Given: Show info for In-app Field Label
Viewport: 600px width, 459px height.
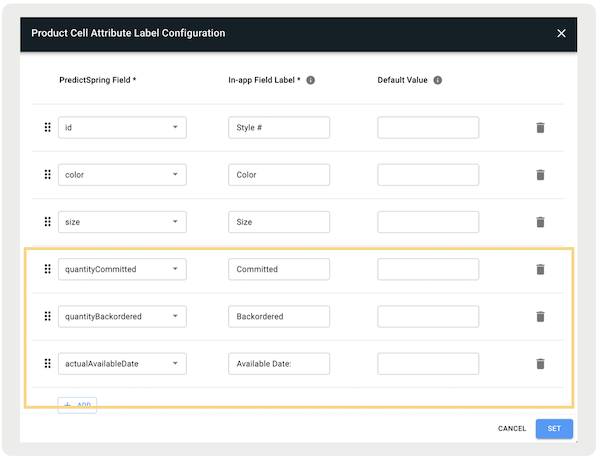Looking at the screenshot, I should (x=311, y=80).
